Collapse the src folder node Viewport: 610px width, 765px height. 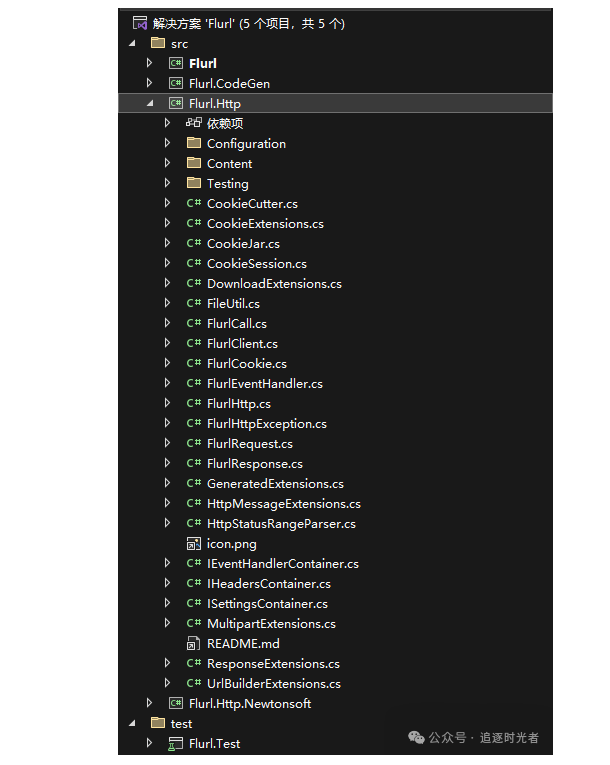132,43
